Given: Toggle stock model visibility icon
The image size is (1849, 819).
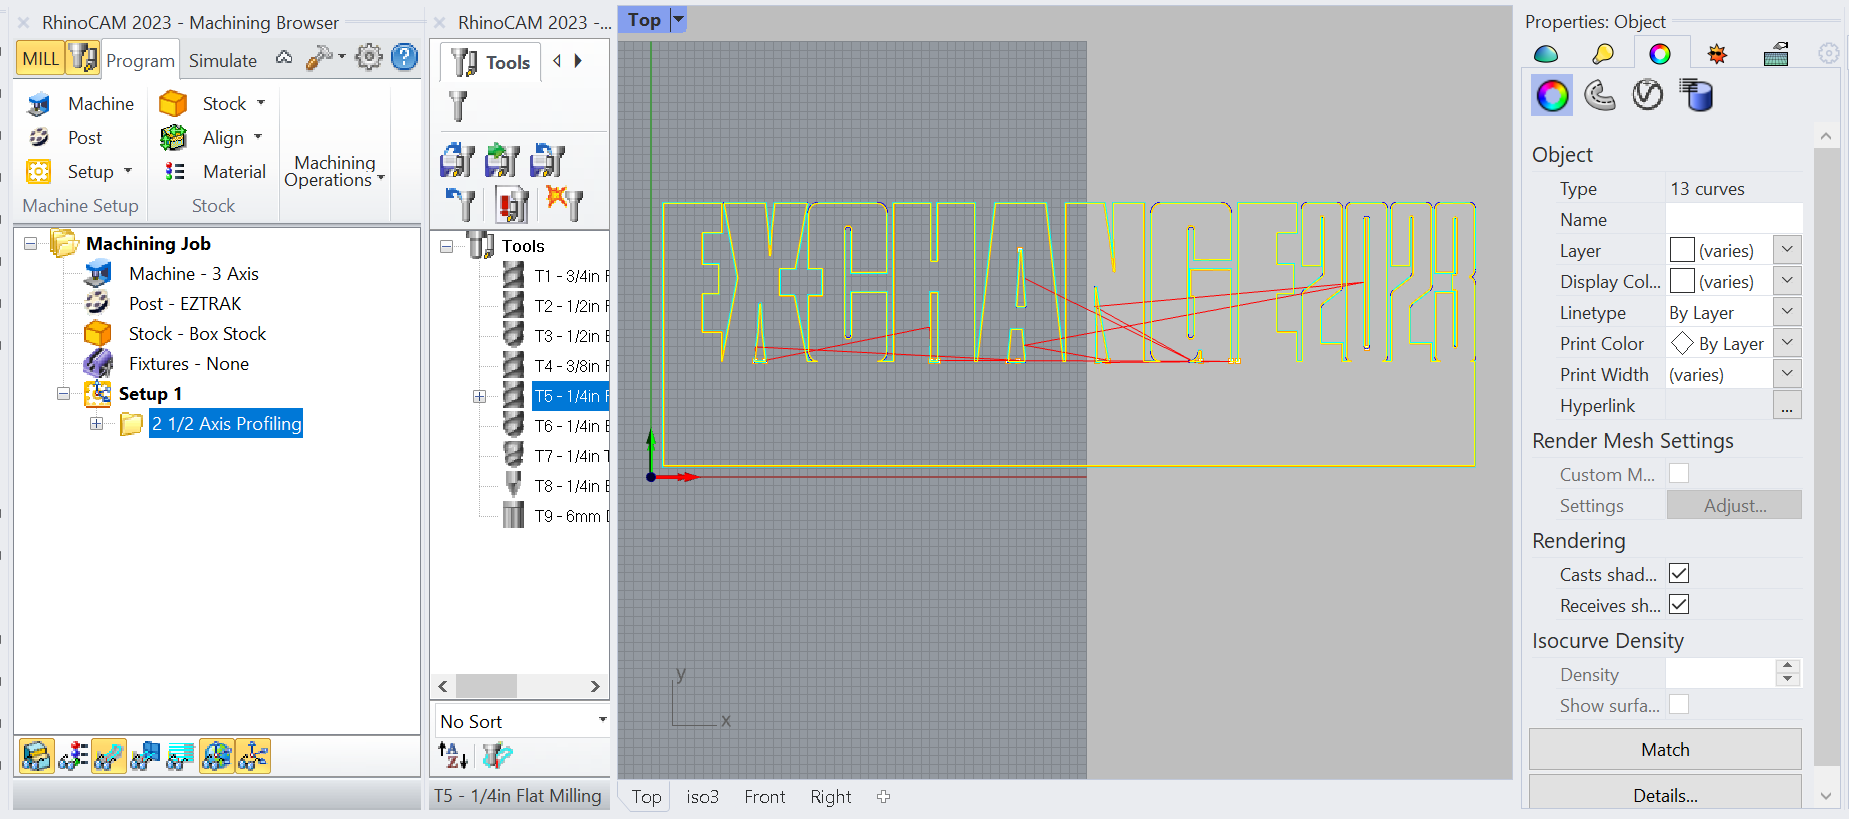Looking at the screenshot, I should [37, 756].
